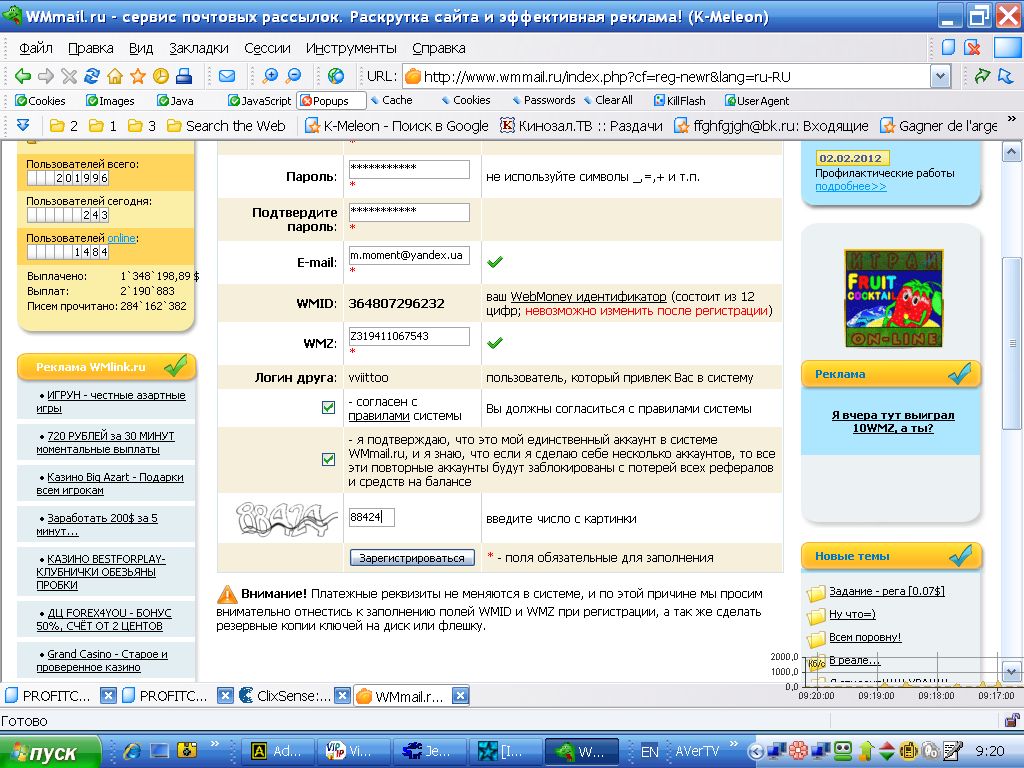Toggle Cookies privacy option
The height and width of the screenshot is (768, 1024).
pyautogui.click(x=40, y=101)
